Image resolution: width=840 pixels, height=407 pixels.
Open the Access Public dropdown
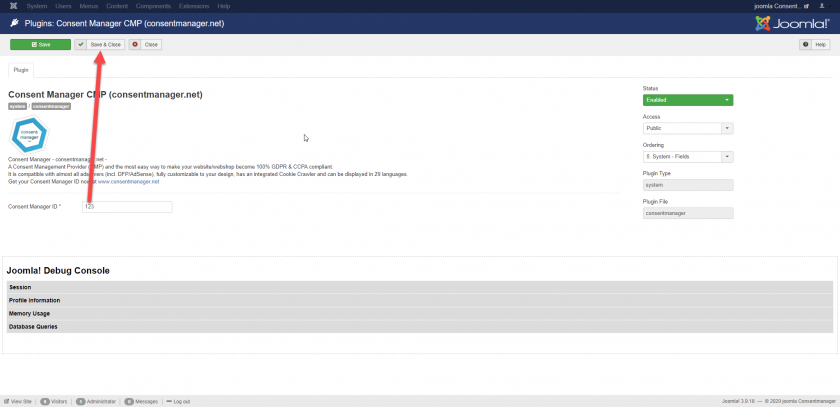coord(688,129)
